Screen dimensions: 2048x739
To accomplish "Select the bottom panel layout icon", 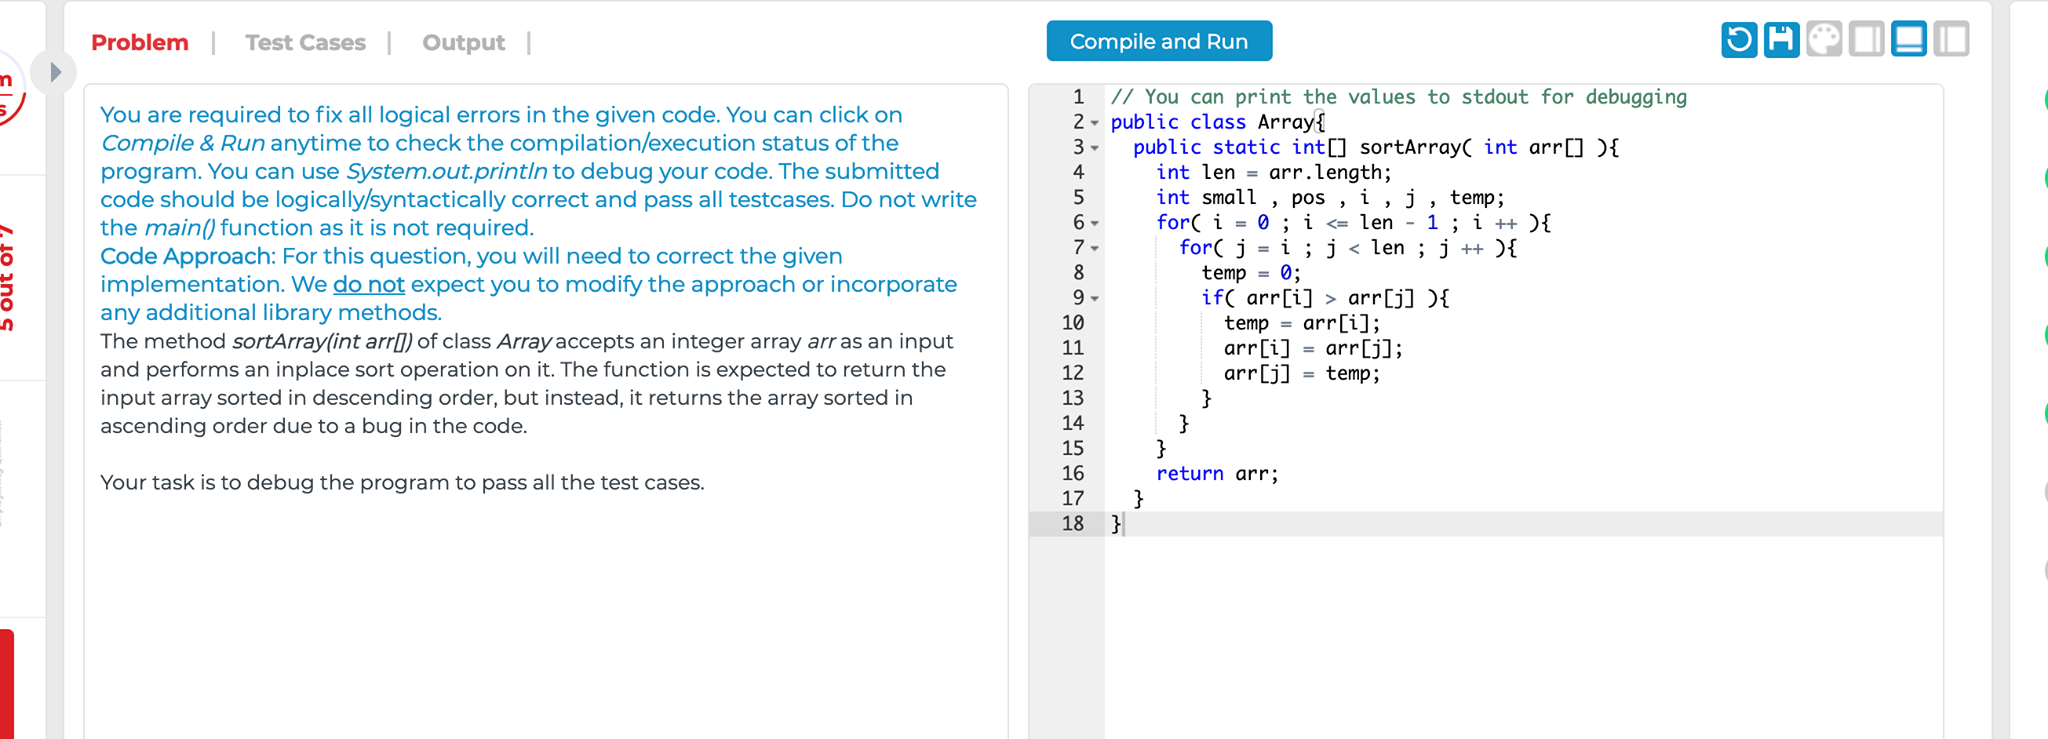I will tap(1909, 40).
